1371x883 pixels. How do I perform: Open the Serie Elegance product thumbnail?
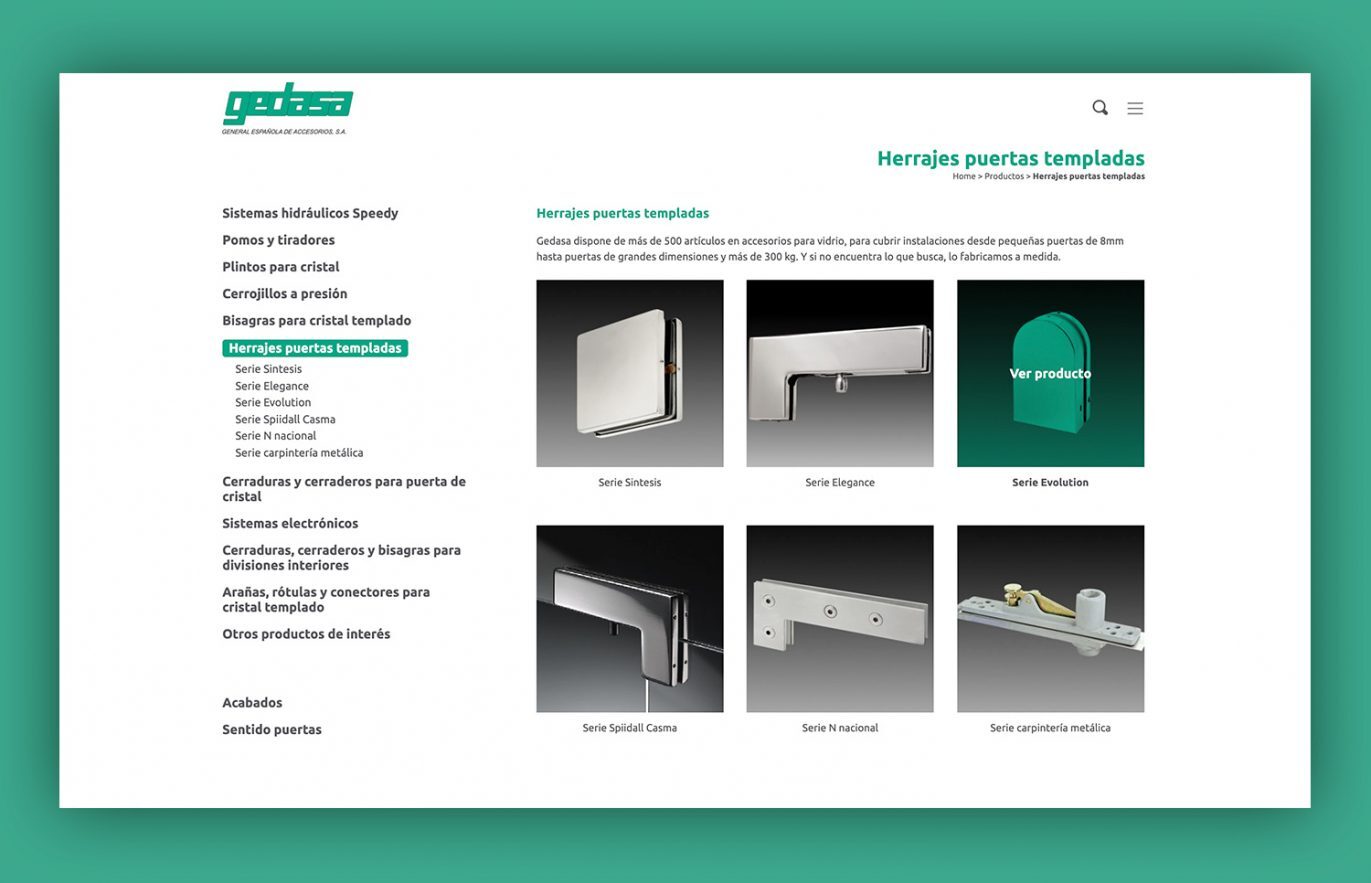click(839, 373)
